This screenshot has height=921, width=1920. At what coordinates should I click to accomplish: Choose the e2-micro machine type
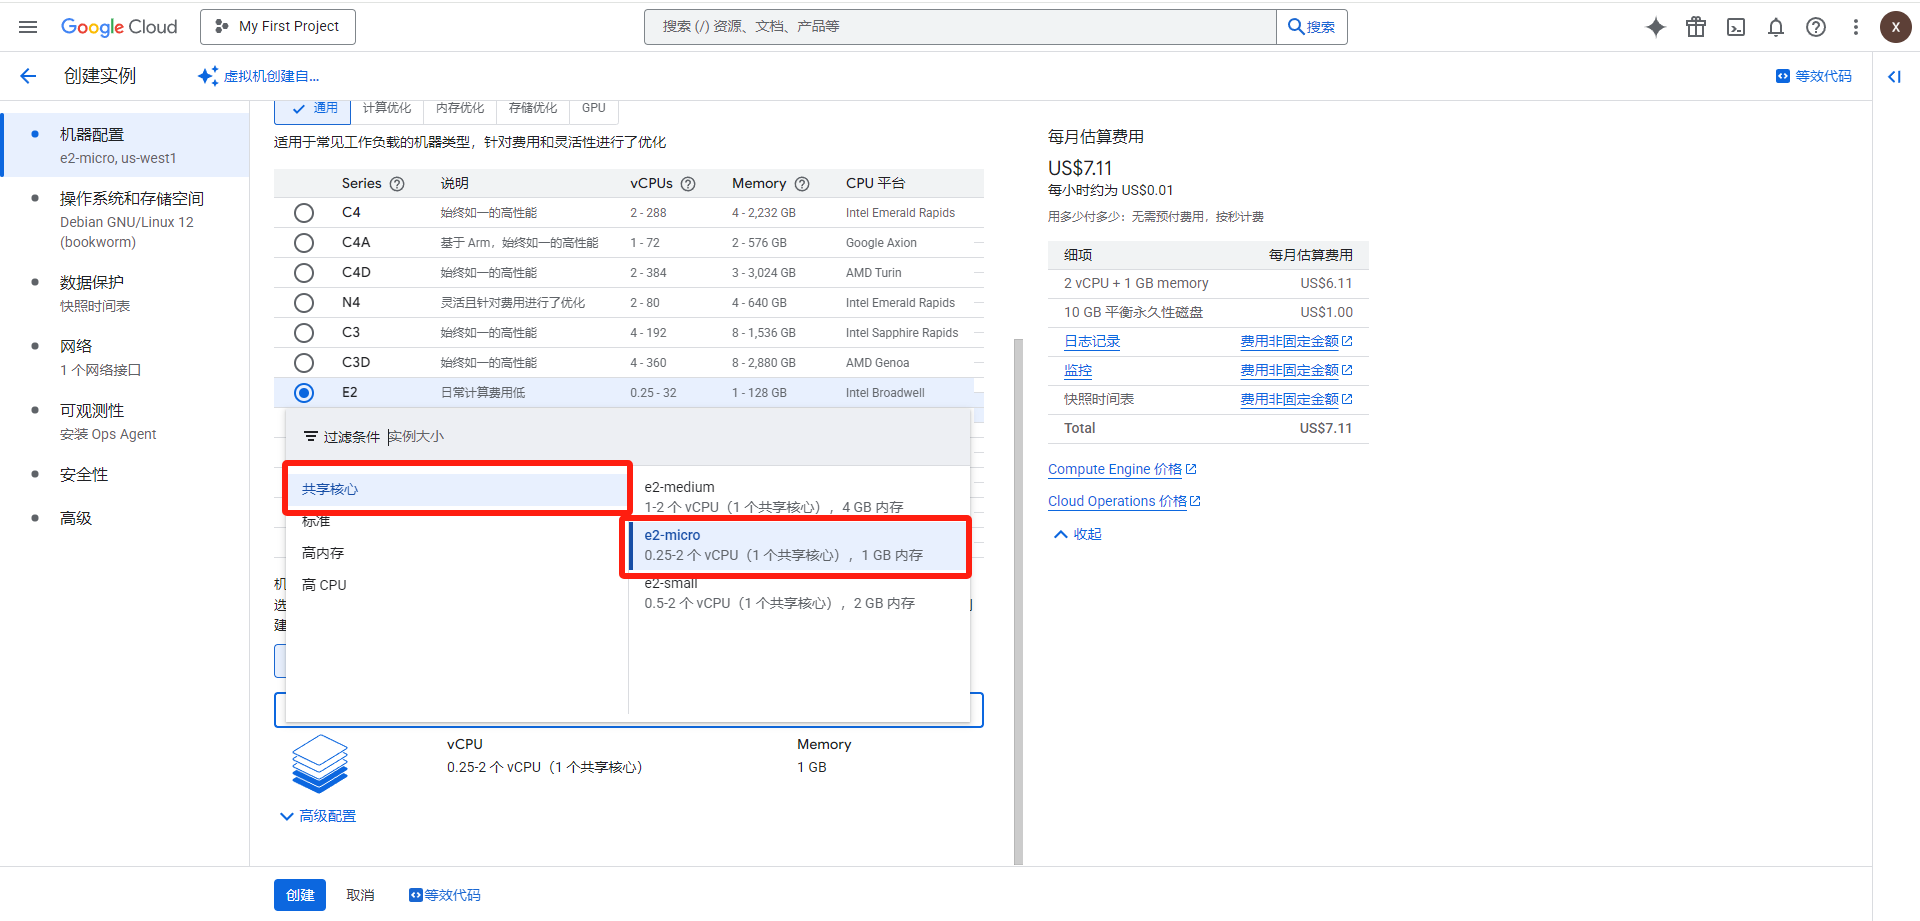click(799, 545)
